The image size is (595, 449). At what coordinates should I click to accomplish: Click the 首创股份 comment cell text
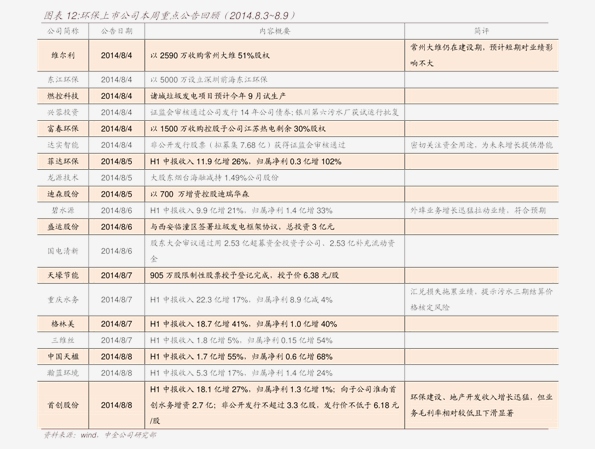[481, 405]
